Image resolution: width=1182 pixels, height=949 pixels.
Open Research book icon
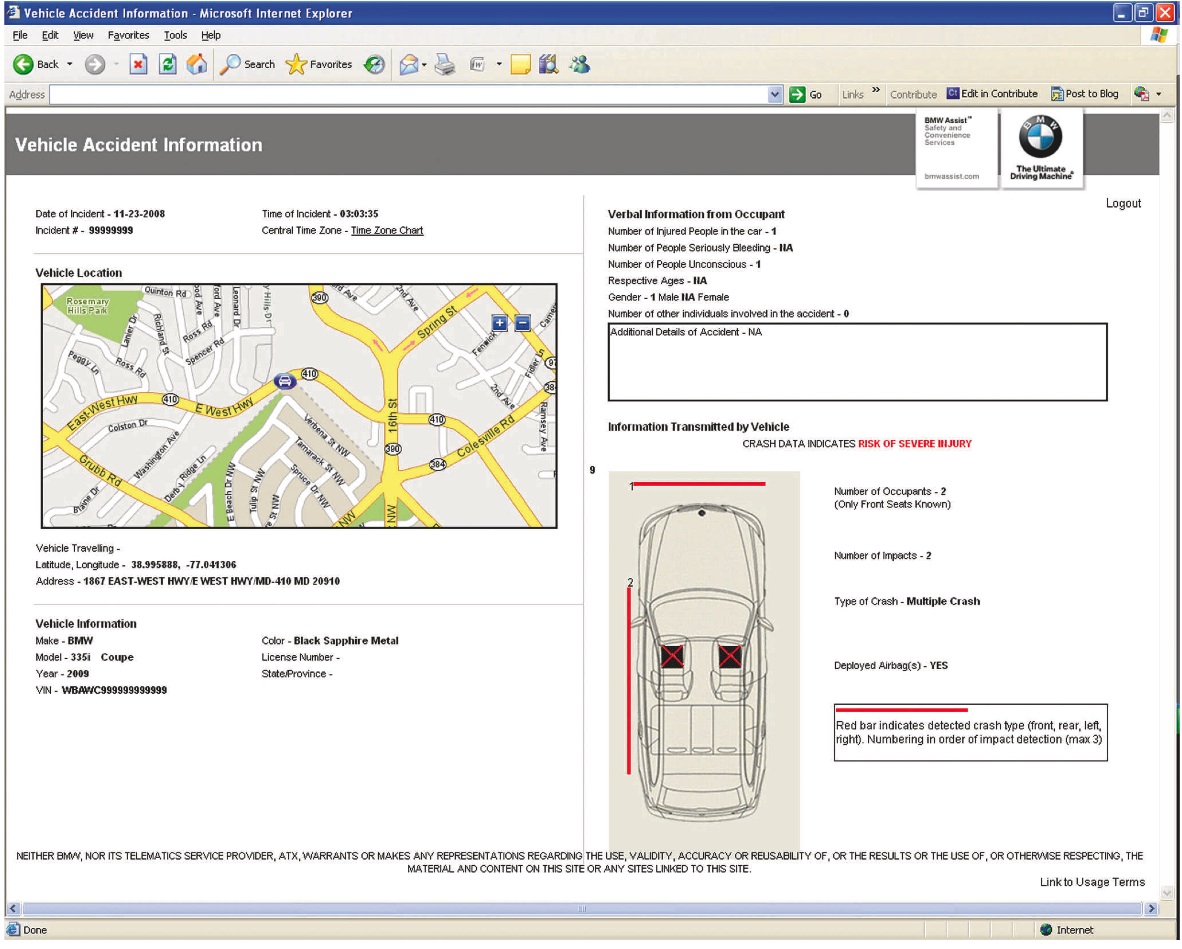coord(549,65)
